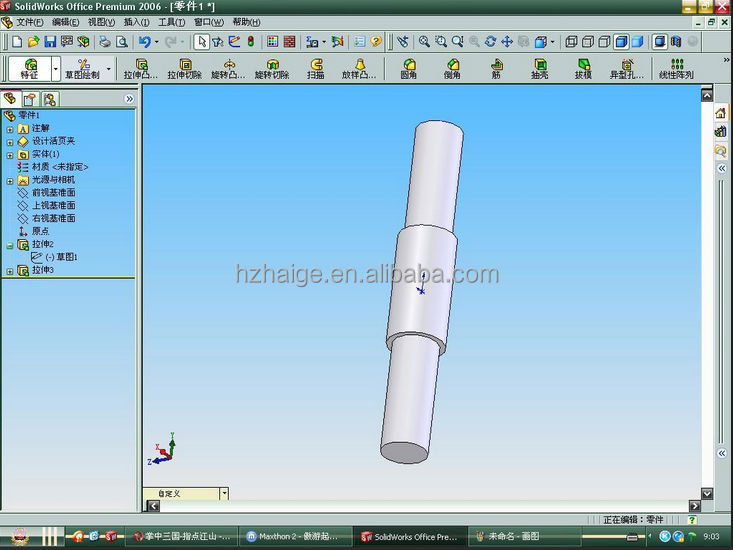Open the 工具(T) menu

point(172,21)
